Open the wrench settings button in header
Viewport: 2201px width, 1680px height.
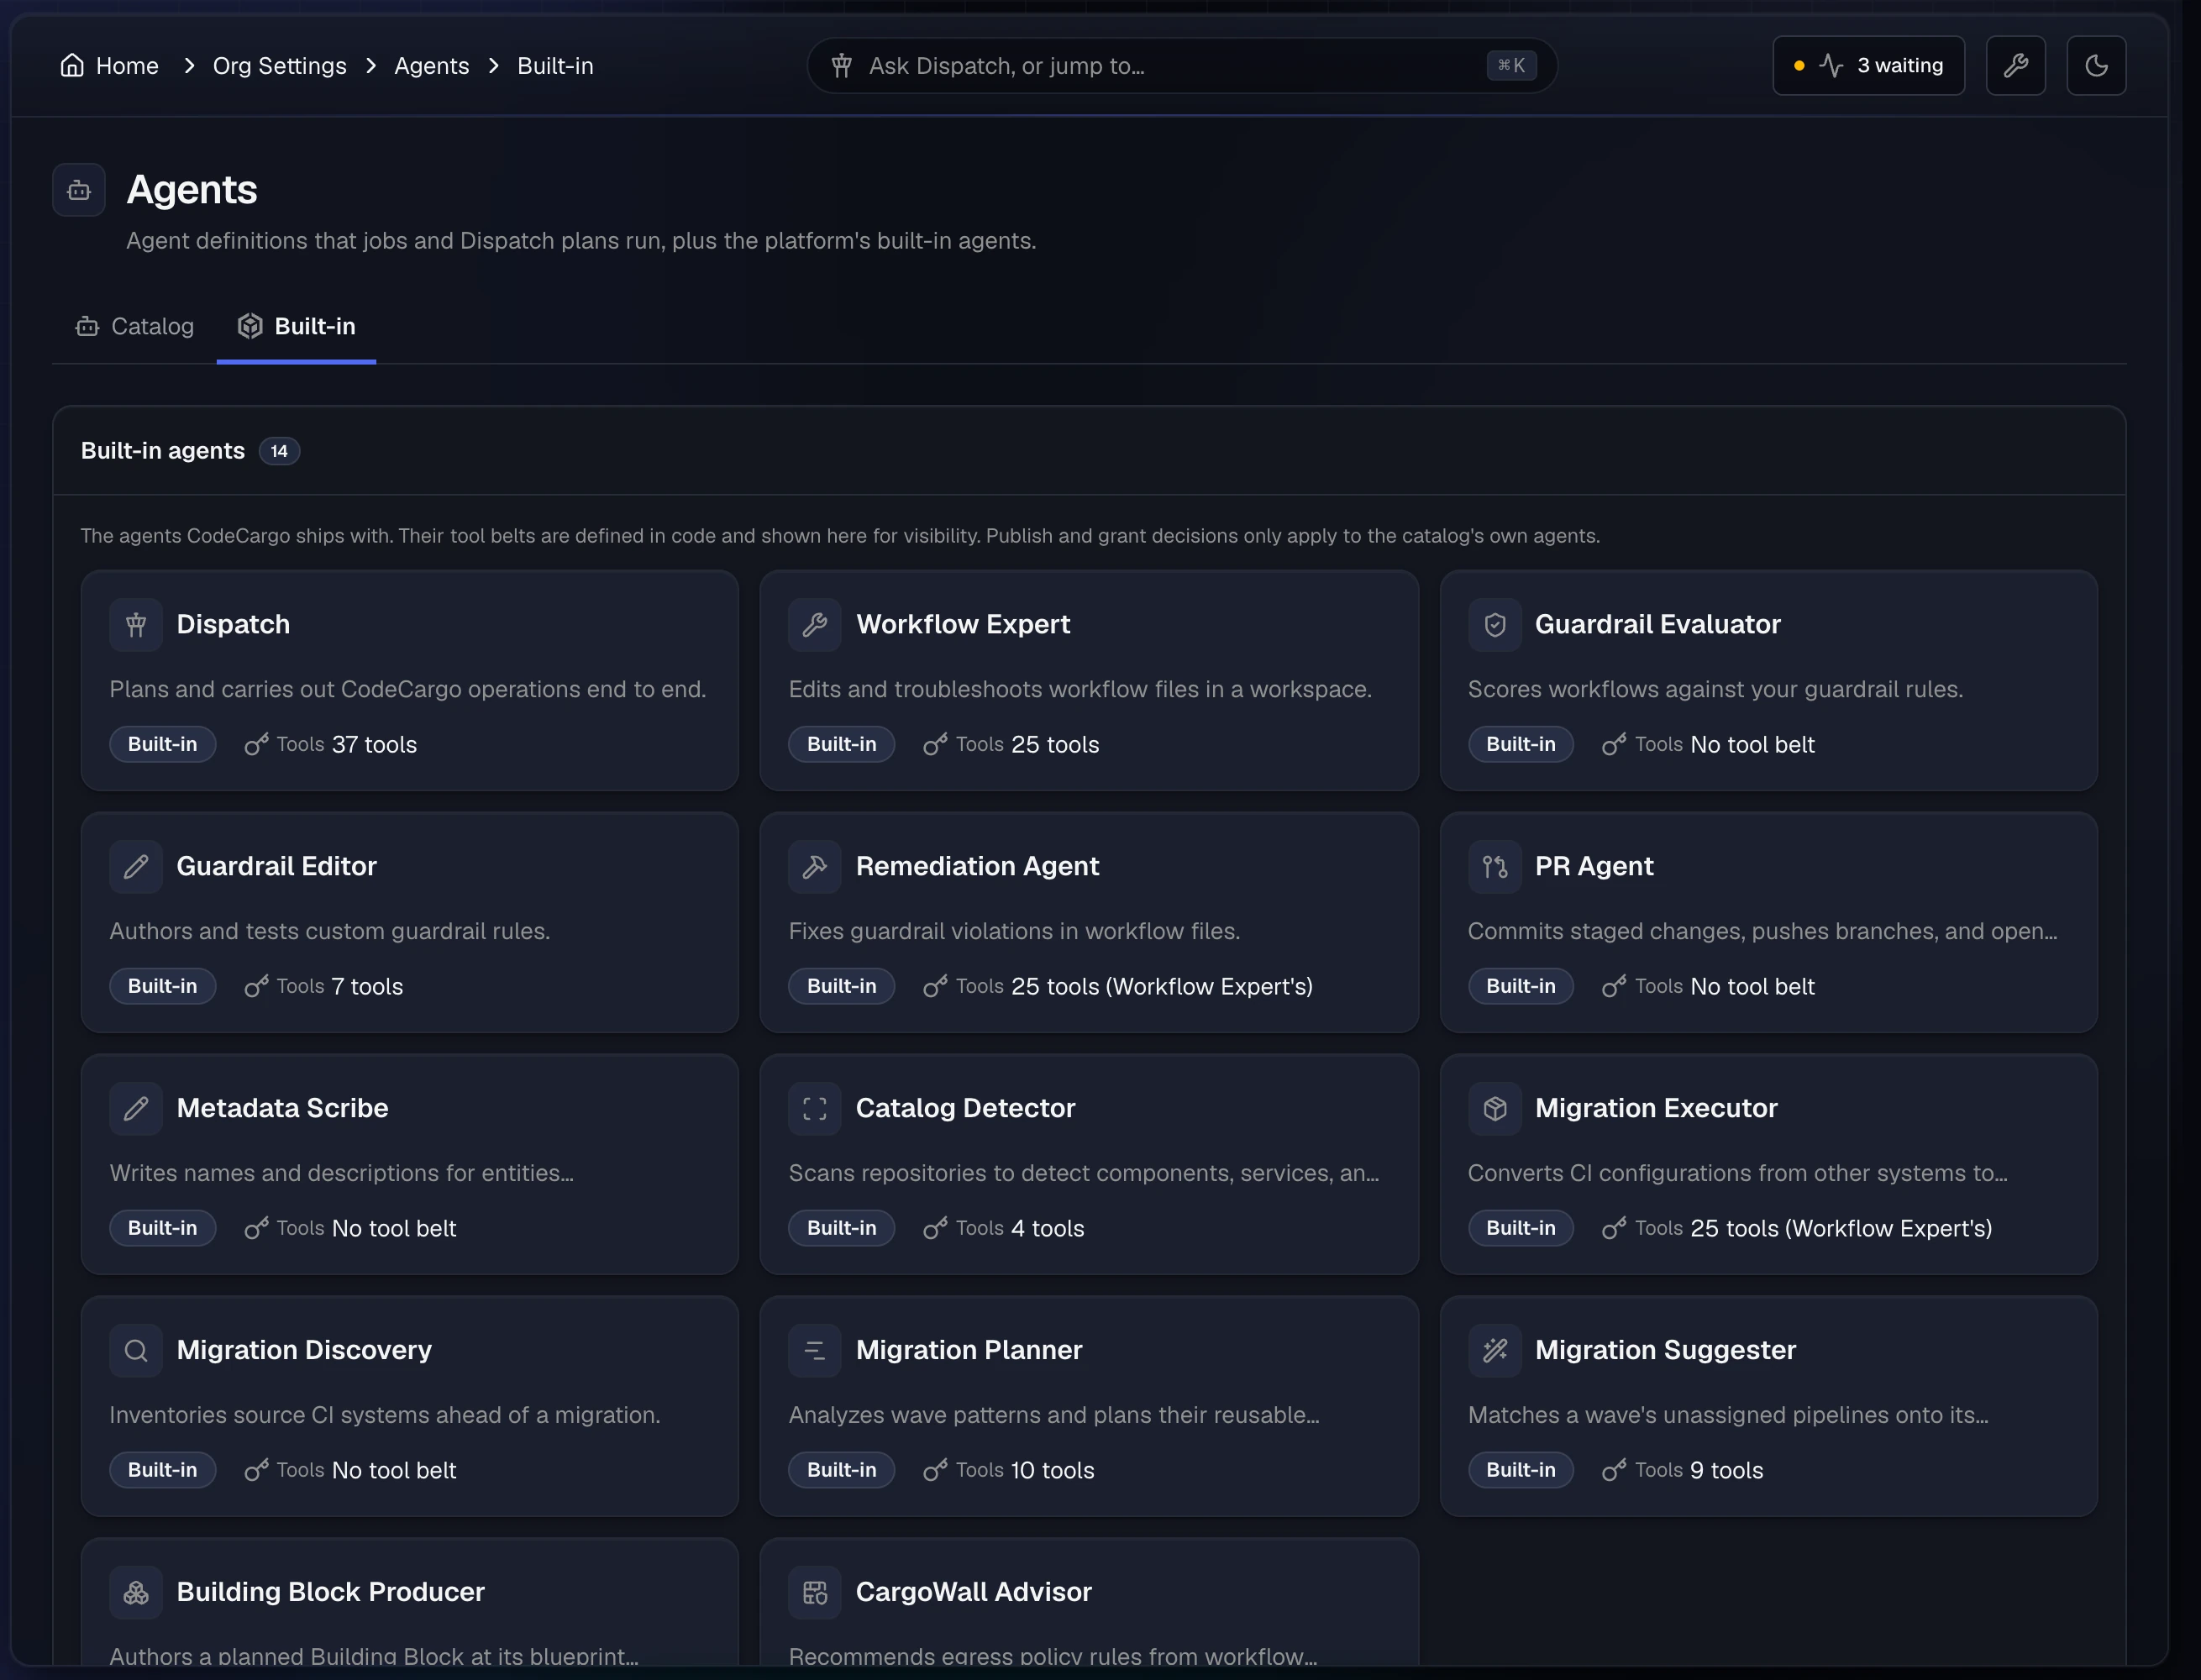pos(2015,65)
